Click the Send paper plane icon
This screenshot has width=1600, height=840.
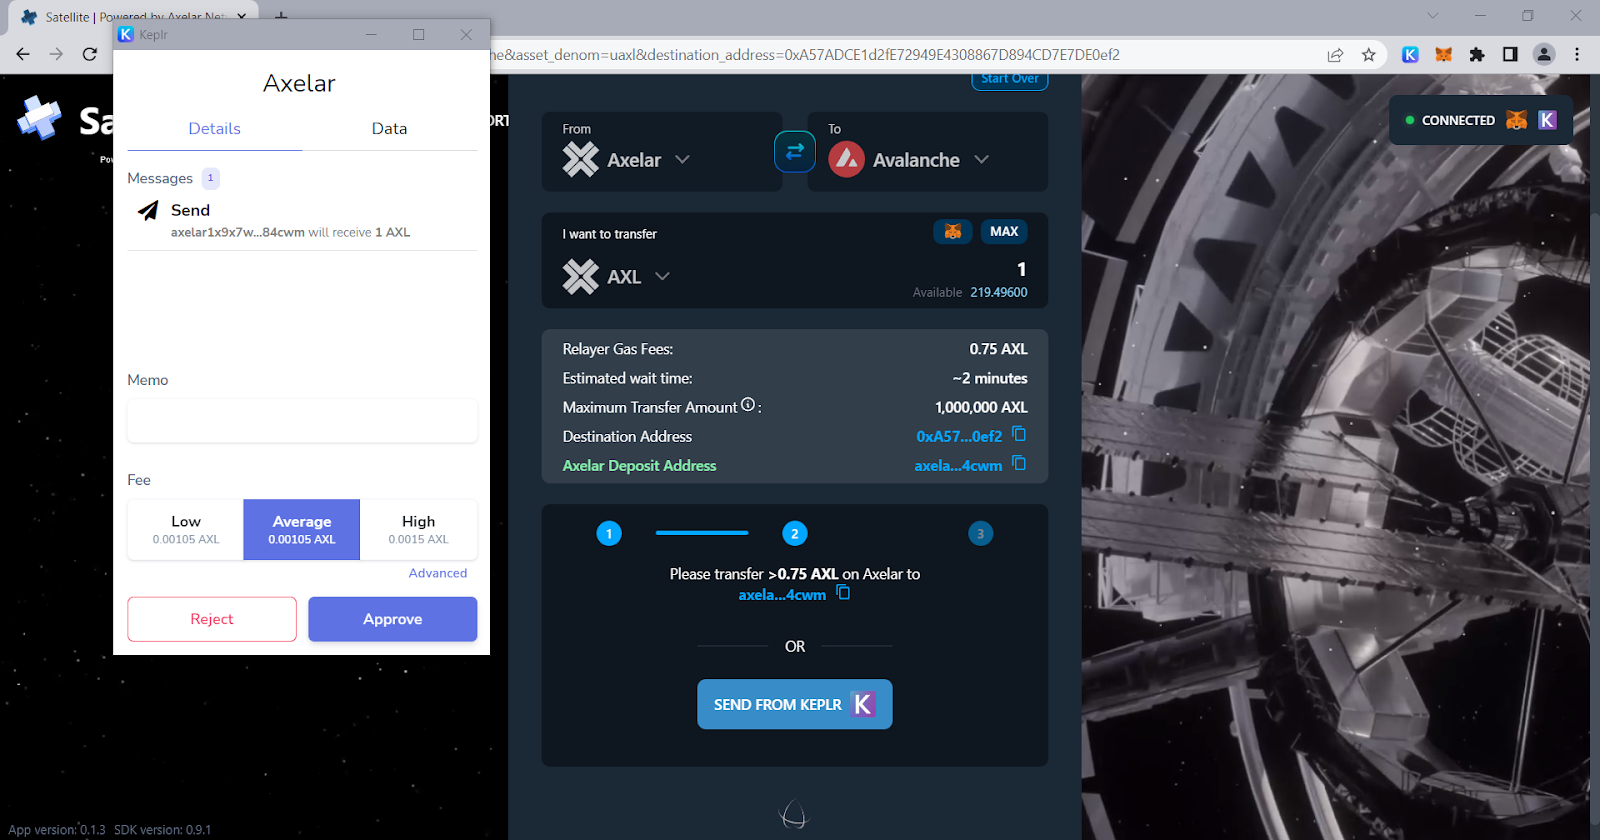(x=148, y=210)
